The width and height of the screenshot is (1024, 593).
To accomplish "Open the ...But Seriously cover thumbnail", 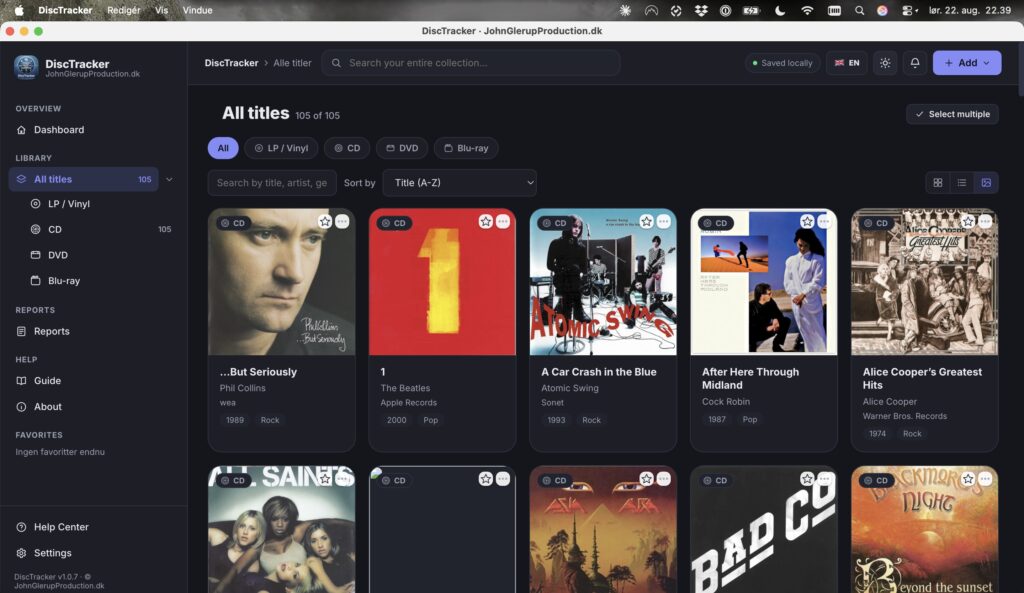I will [x=281, y=282].
